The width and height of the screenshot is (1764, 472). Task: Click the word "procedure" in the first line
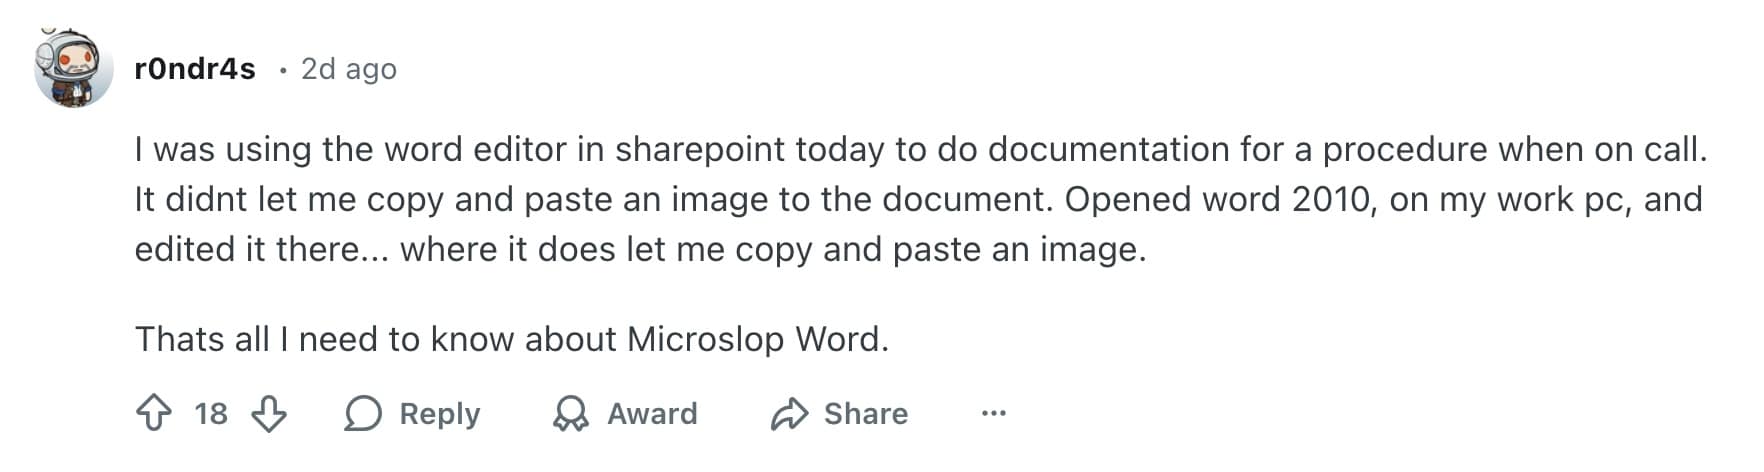tap(1404, 149)
